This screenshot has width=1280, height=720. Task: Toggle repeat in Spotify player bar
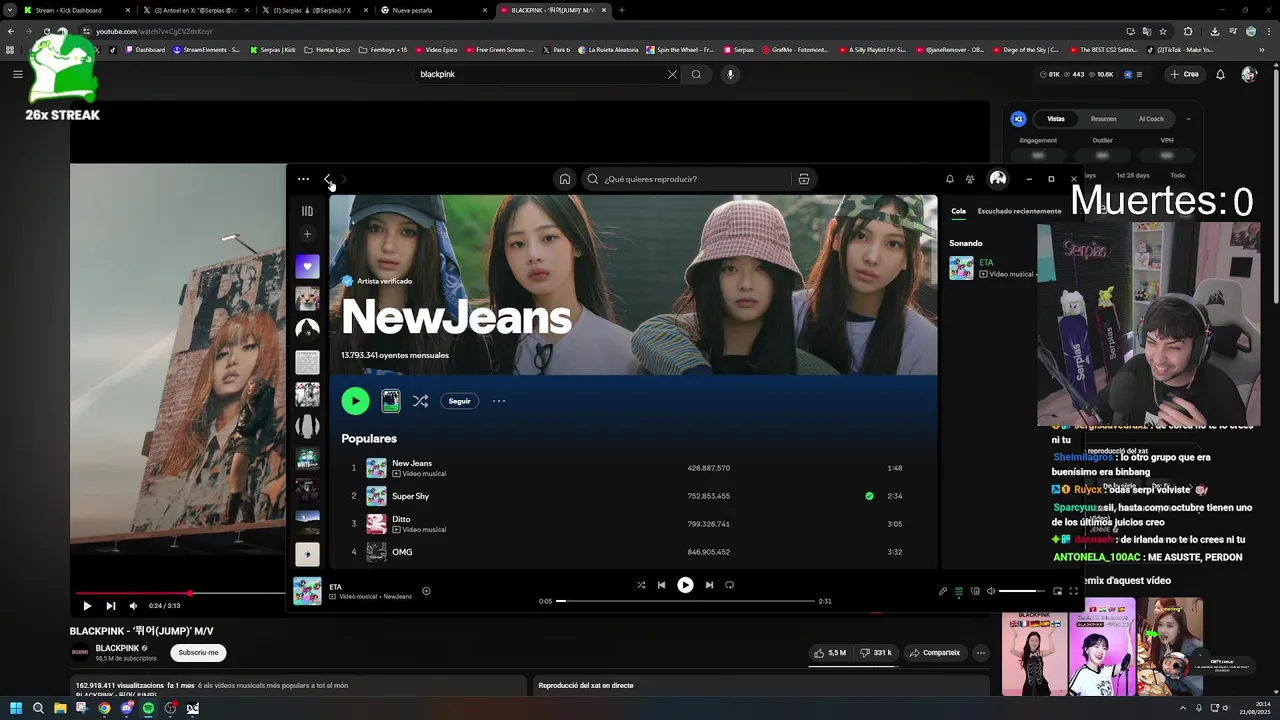[x=729, y=585]
